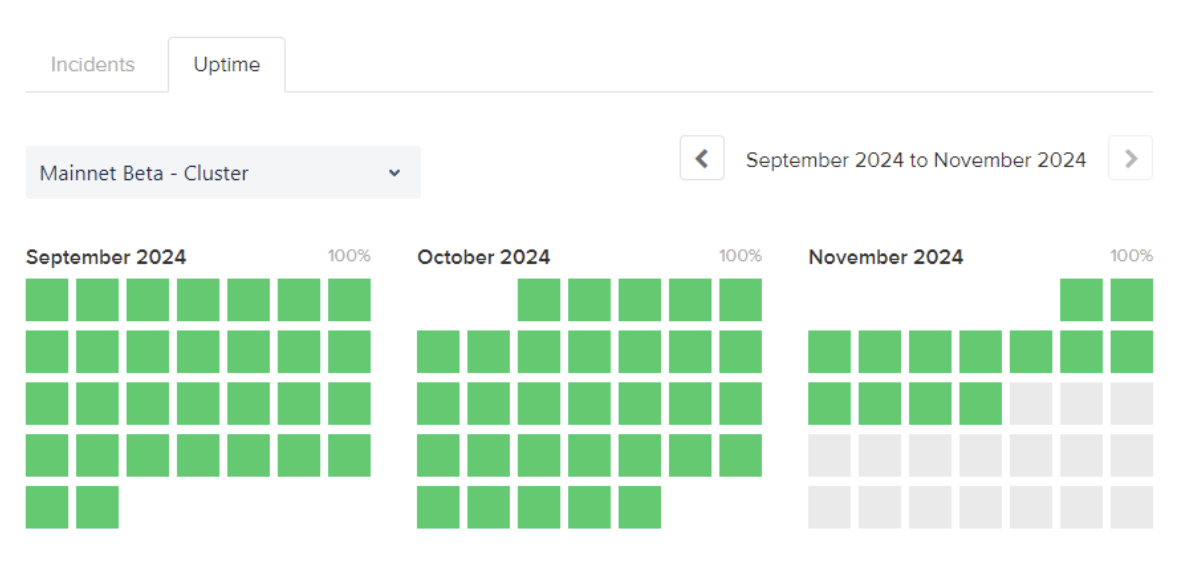Select the last green November square
This screenshot has height=588, width=1180.
click(x=980, y=404)
